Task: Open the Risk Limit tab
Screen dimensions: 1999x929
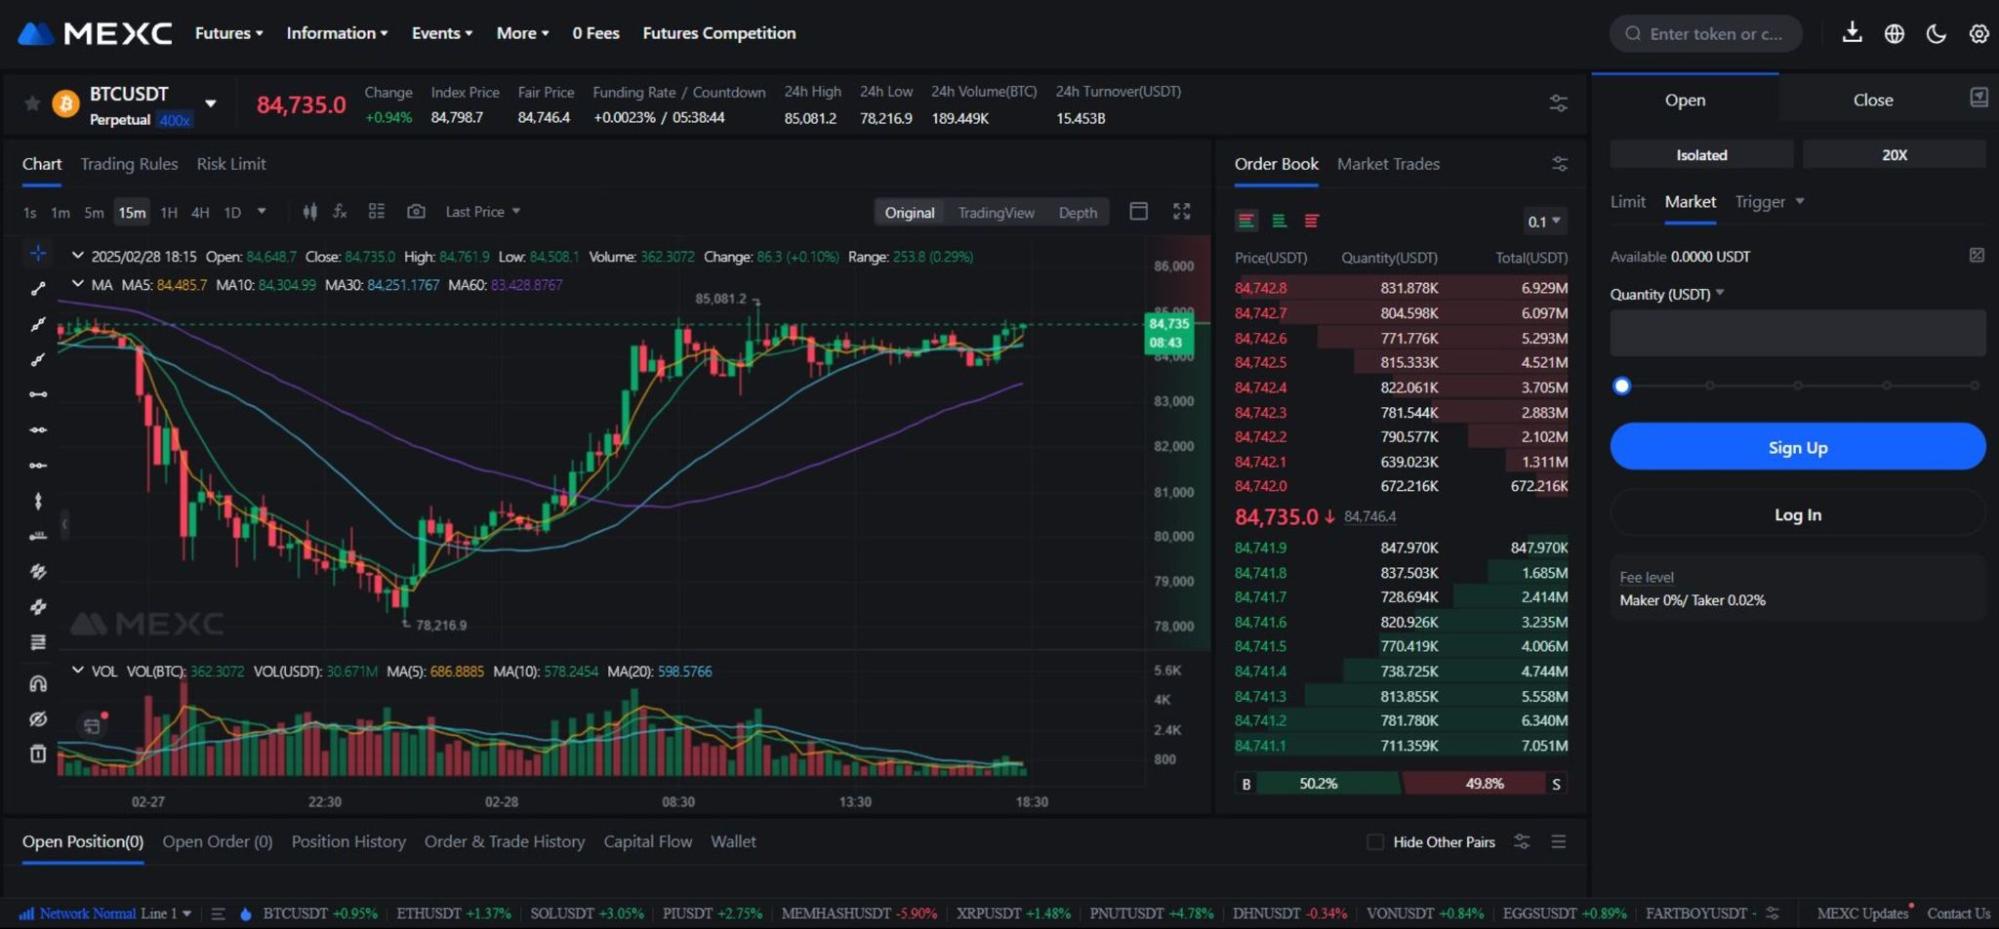Action: coord(231,164)
